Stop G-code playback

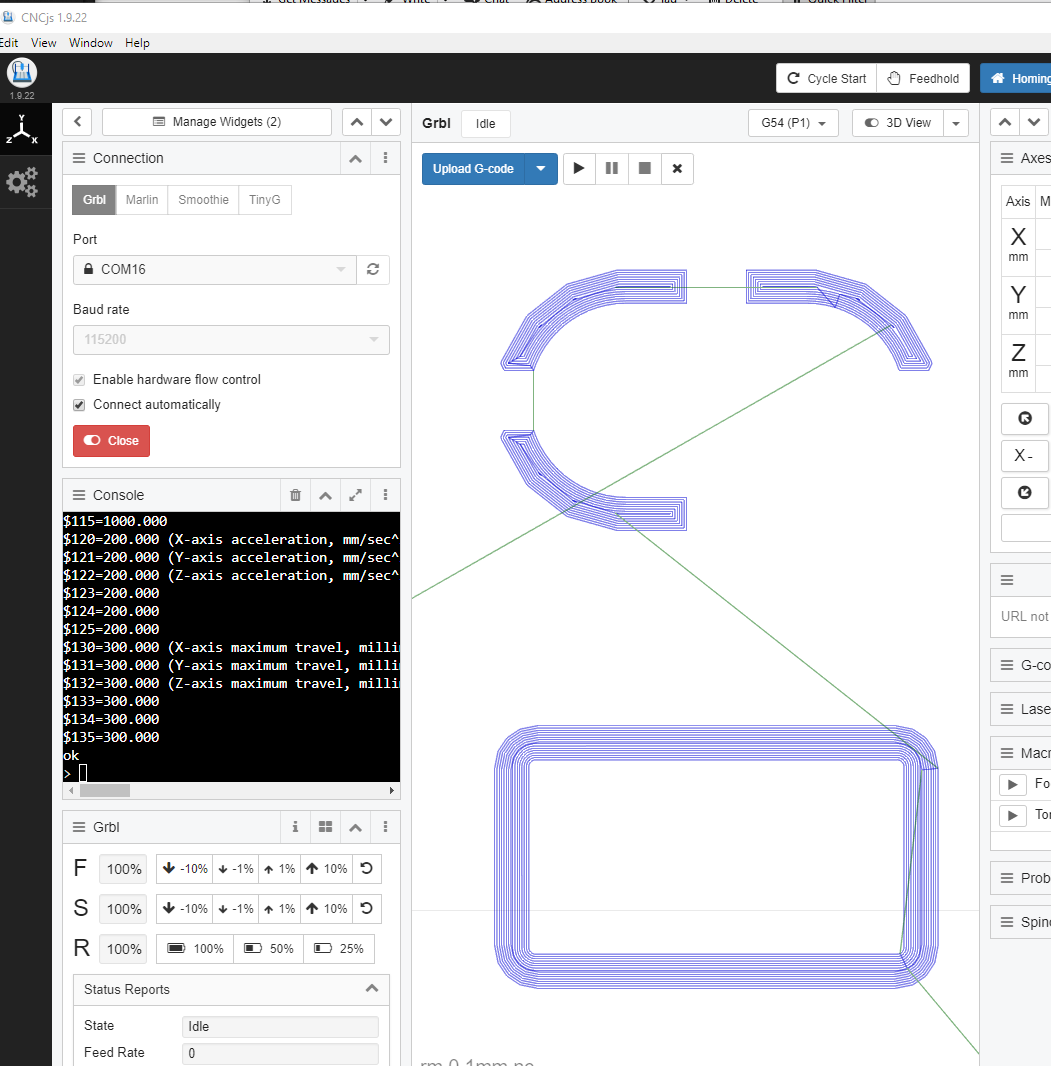coord(644,169)
